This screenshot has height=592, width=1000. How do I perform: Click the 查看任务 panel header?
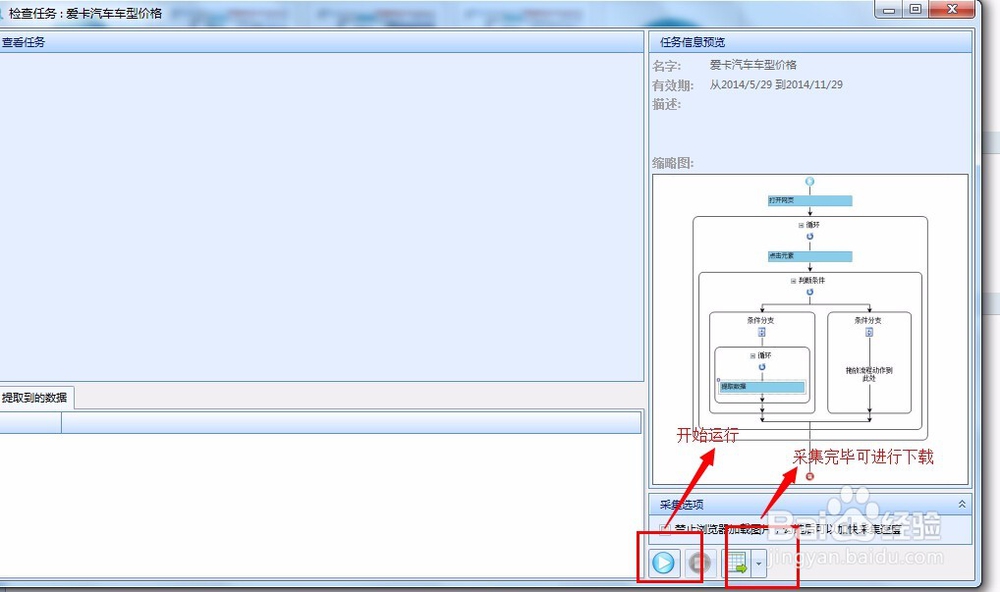321,42
